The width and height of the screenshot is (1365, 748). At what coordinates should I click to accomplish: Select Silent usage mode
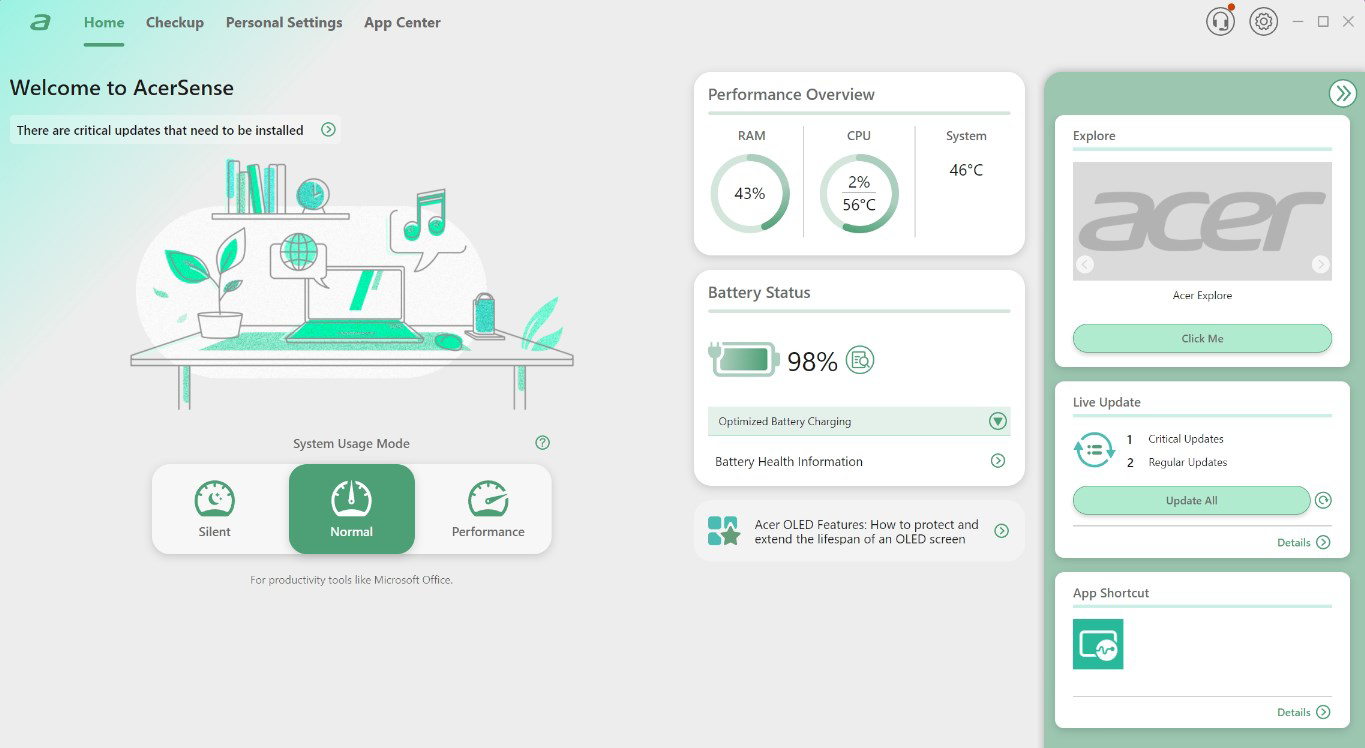(215, 509)
